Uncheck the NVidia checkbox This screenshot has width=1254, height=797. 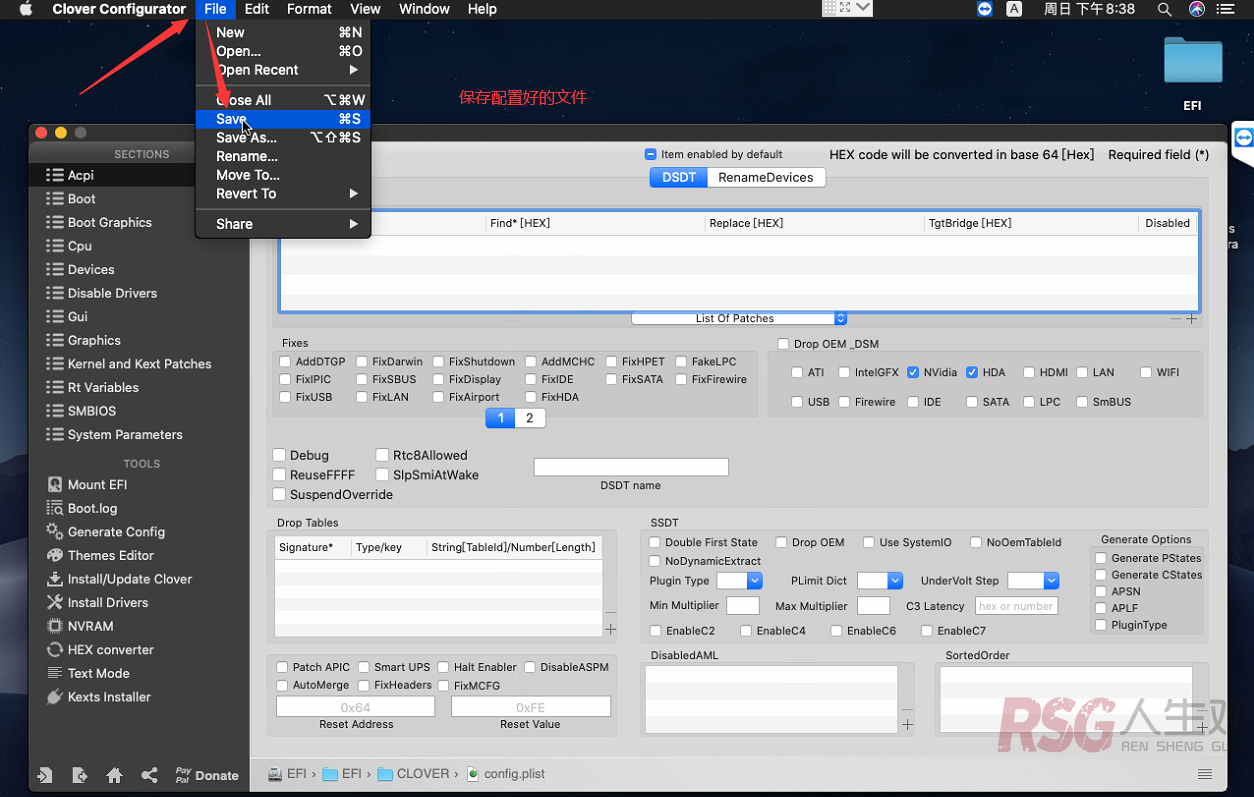[913, 372]
